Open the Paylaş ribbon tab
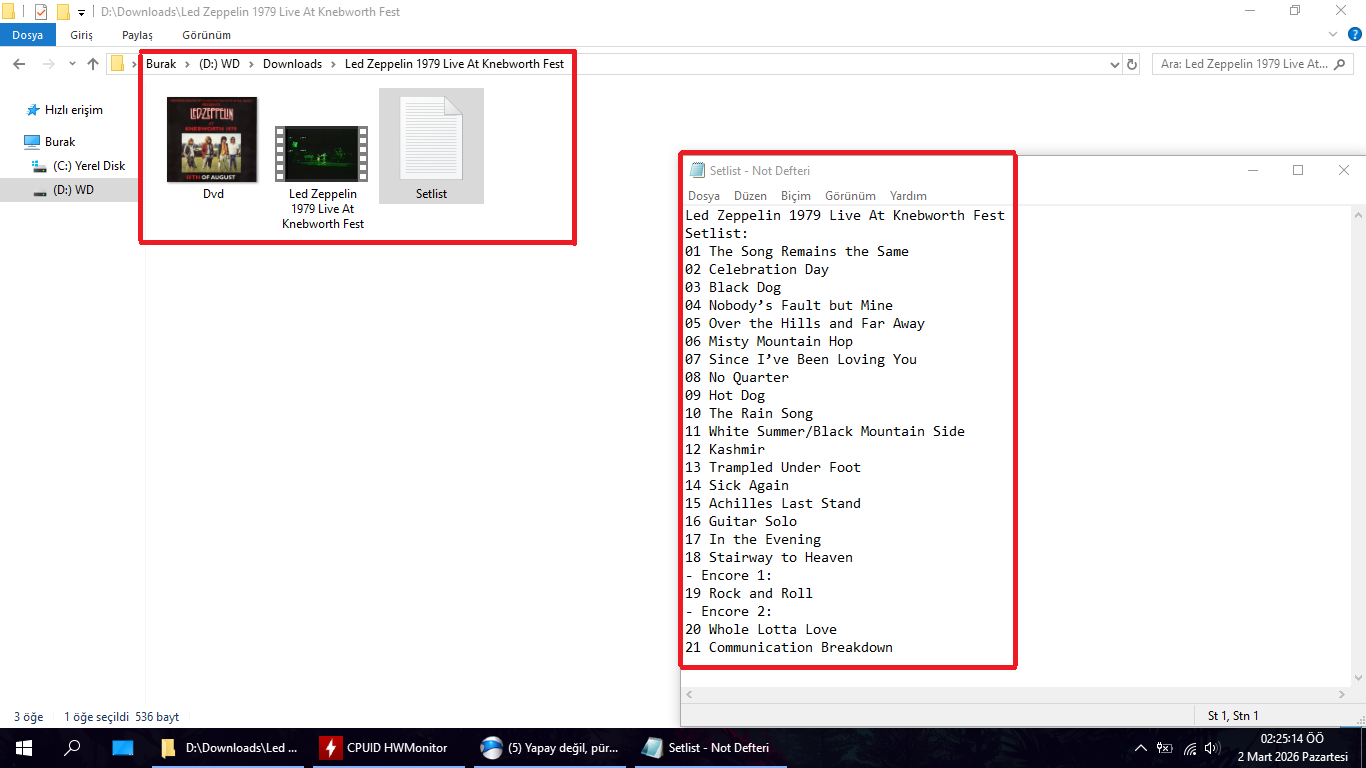1366x768 pixels. point(137,35)
